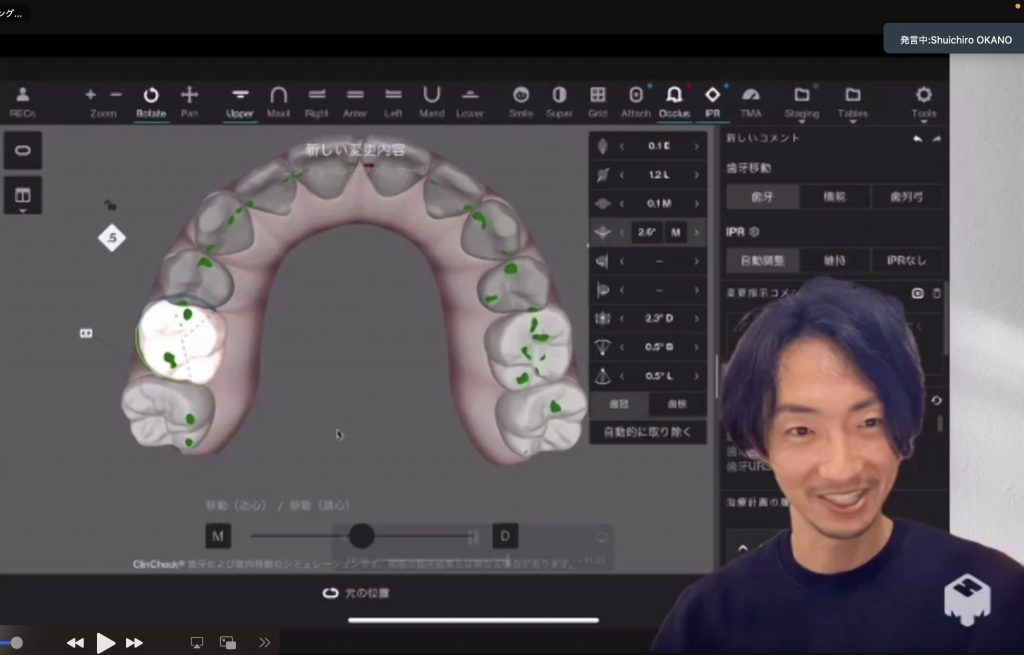
Task: Select the middle tab in 歯牙移動 section
Action: tap(835, 197)
